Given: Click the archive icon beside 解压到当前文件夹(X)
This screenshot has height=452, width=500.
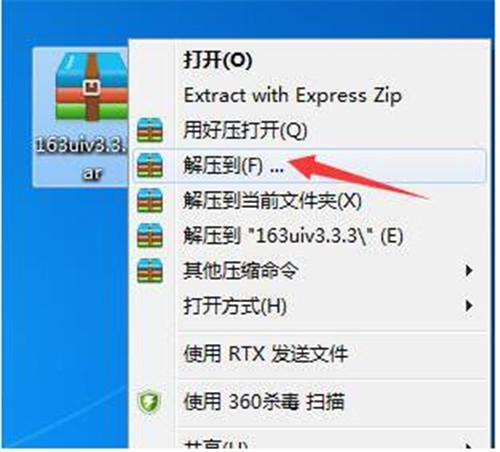Looking at the screenshot, I should (150, 201).
